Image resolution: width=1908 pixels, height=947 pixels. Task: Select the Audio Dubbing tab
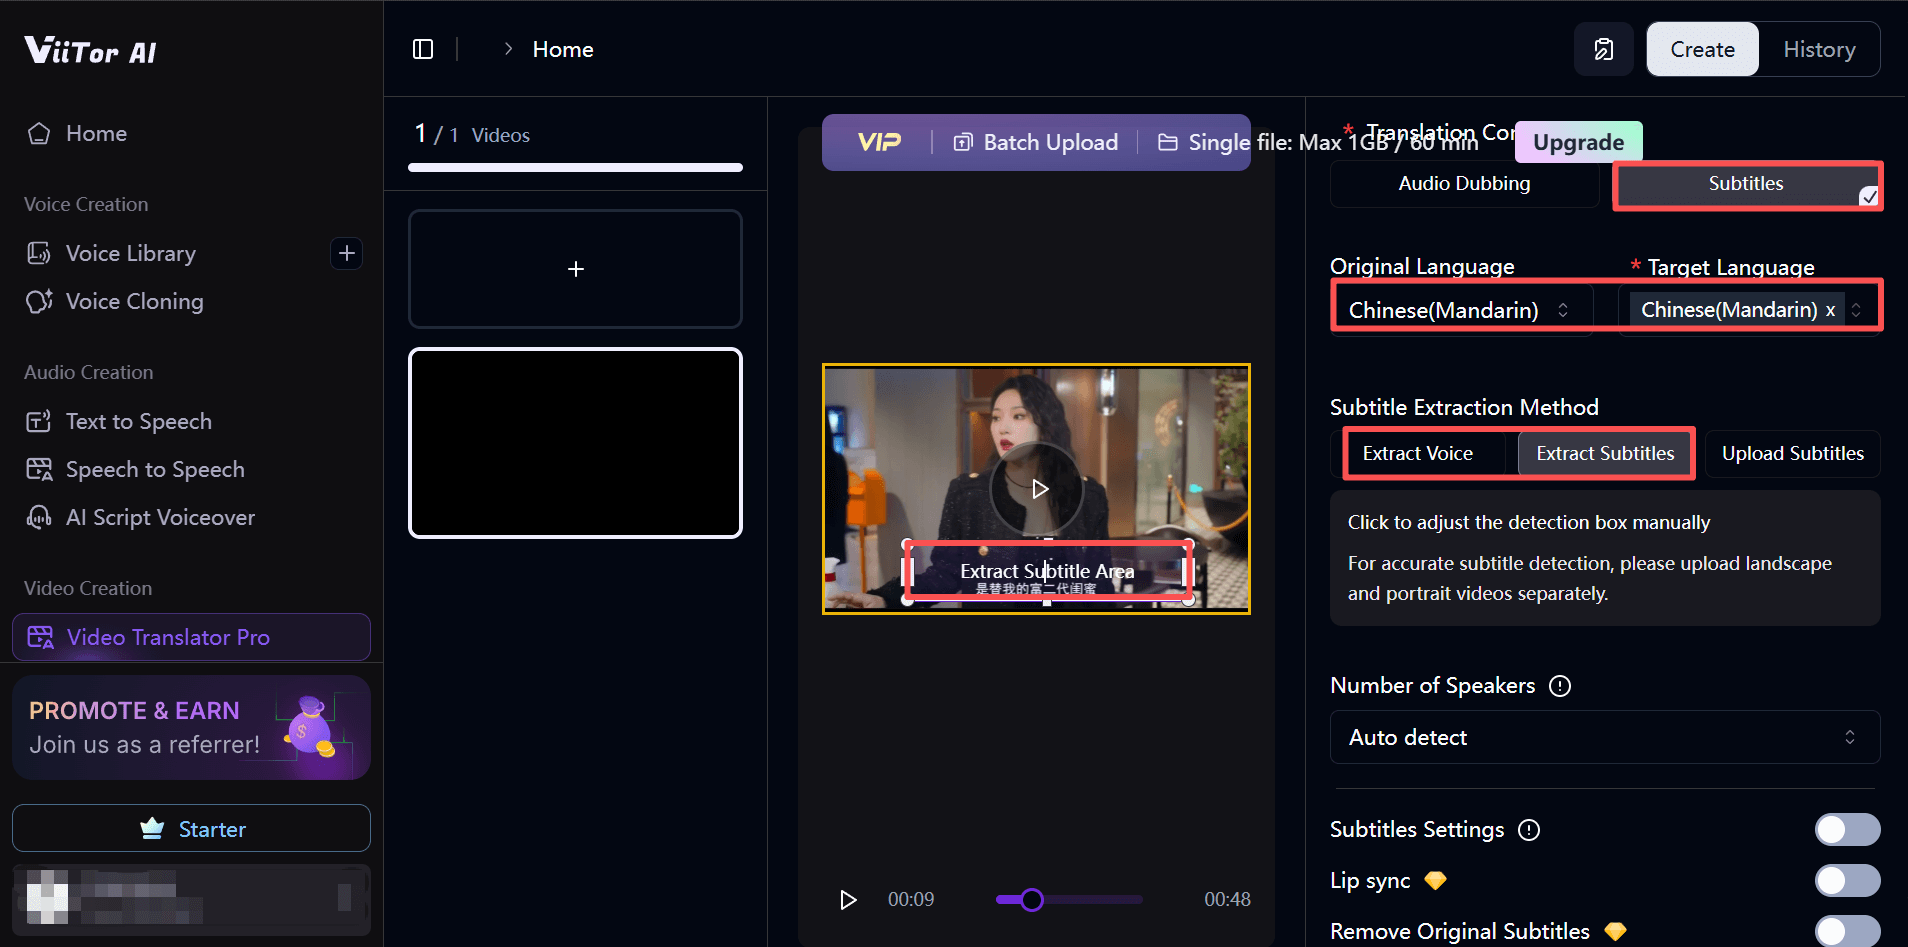pos(1463,183)
